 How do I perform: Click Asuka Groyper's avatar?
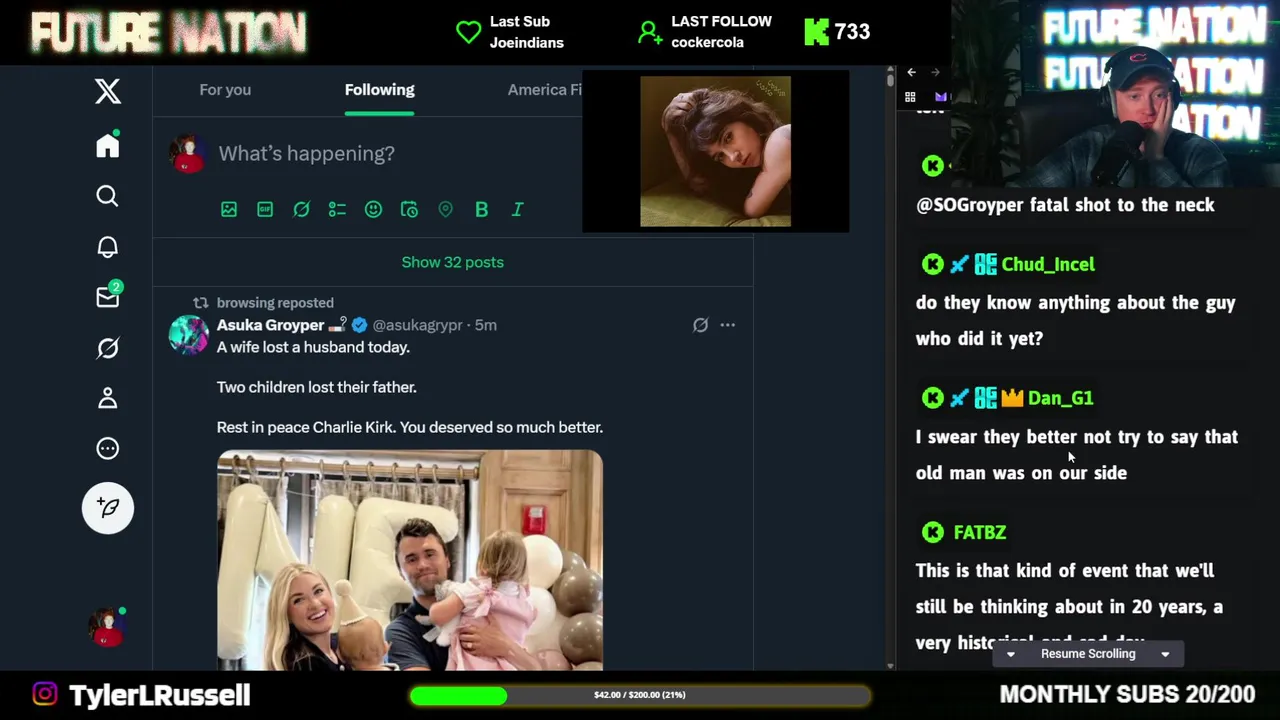click(188, 335)
